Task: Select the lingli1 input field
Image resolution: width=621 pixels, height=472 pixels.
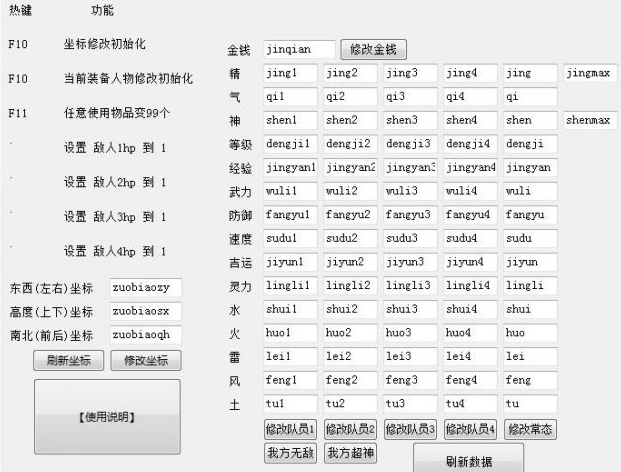Action: point(290,286)
